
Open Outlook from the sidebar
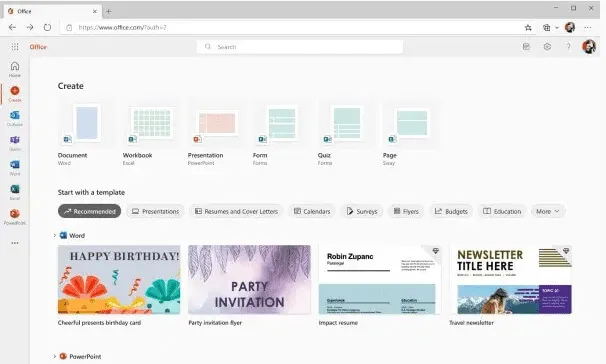tap(15, 118)
